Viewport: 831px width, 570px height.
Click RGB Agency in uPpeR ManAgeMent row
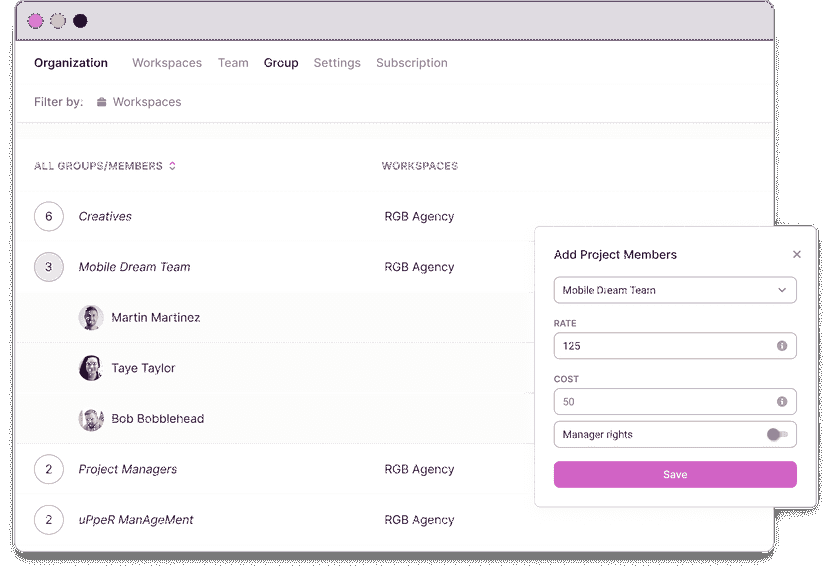419,520
